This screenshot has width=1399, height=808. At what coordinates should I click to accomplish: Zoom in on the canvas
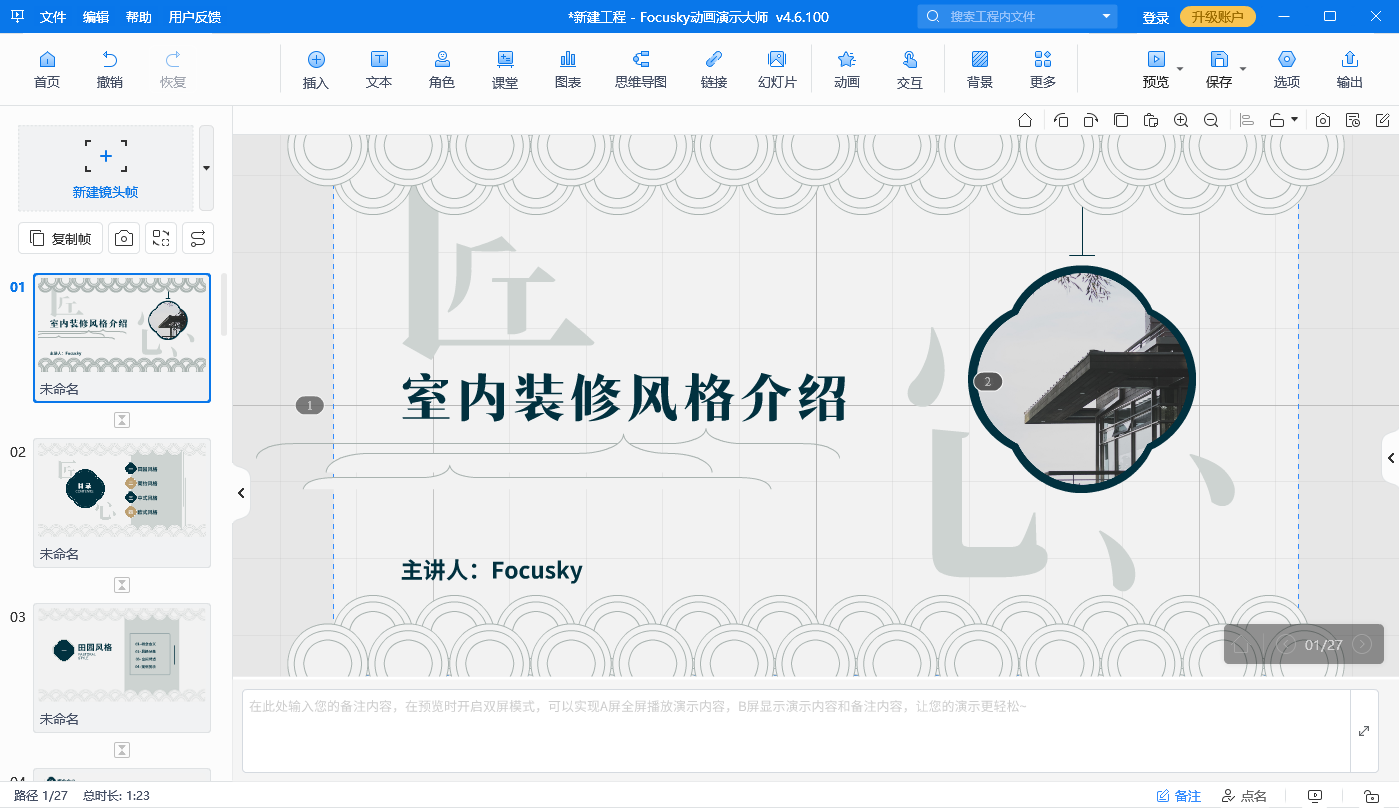(1181, 120)
